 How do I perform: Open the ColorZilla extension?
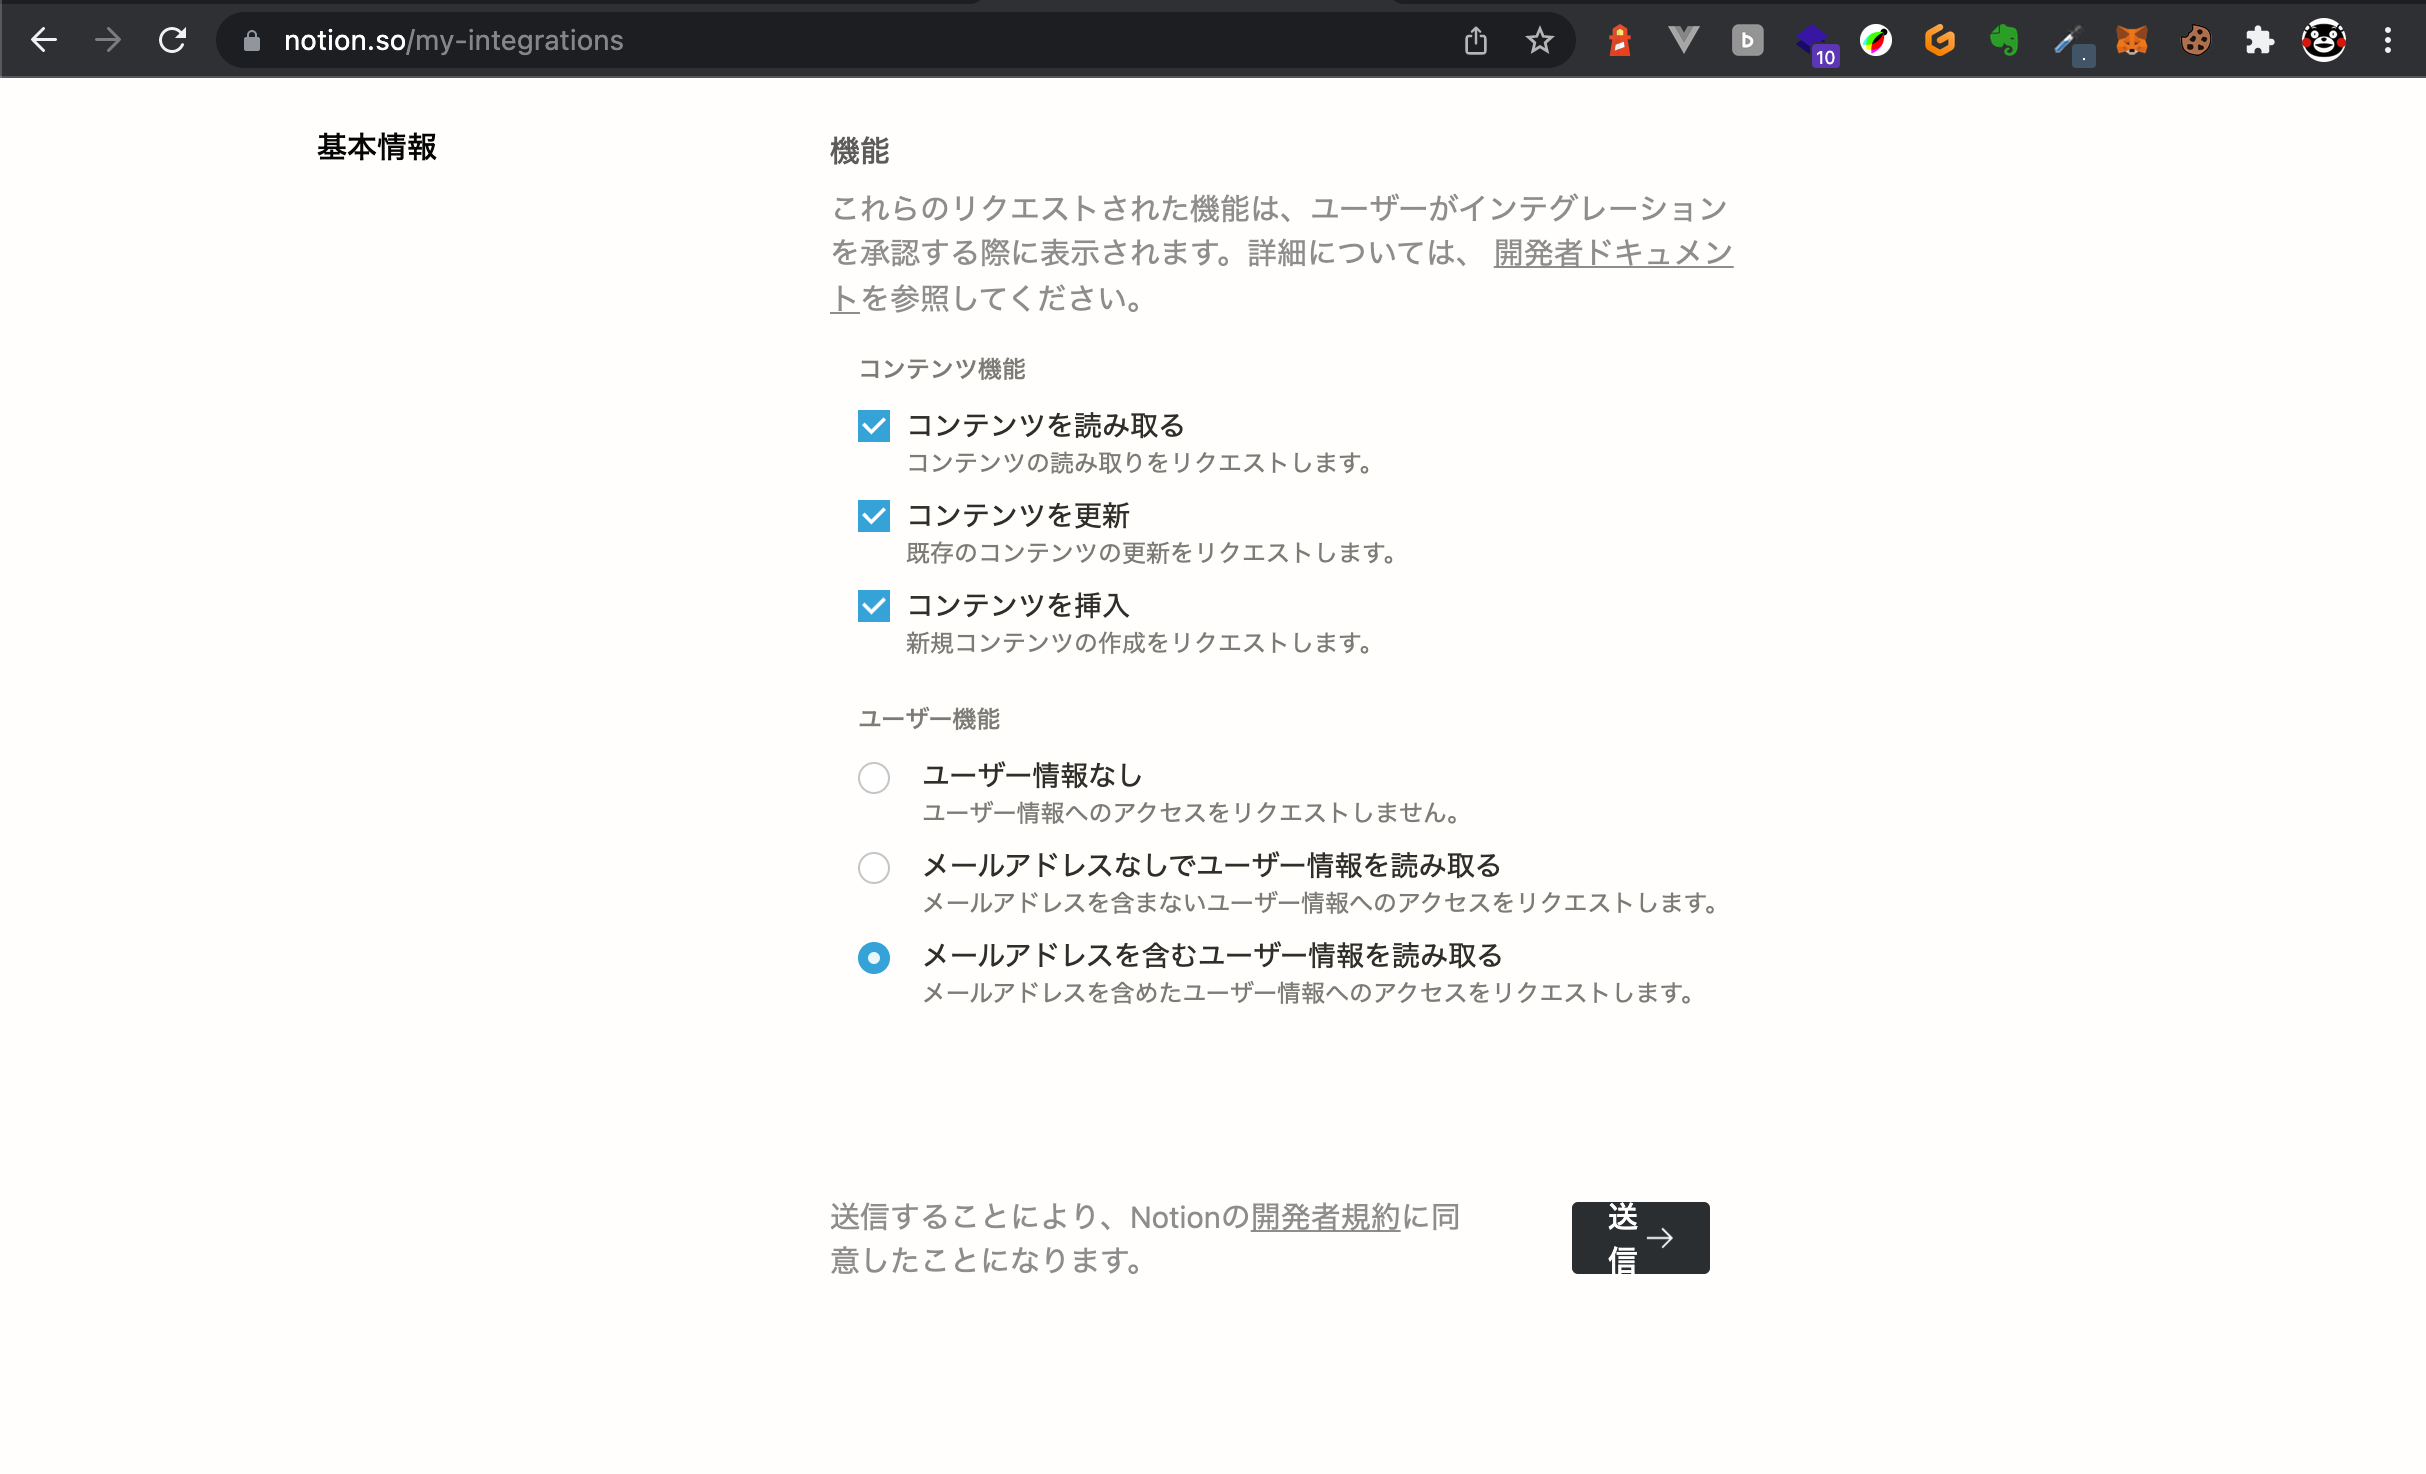[1877, 40]
